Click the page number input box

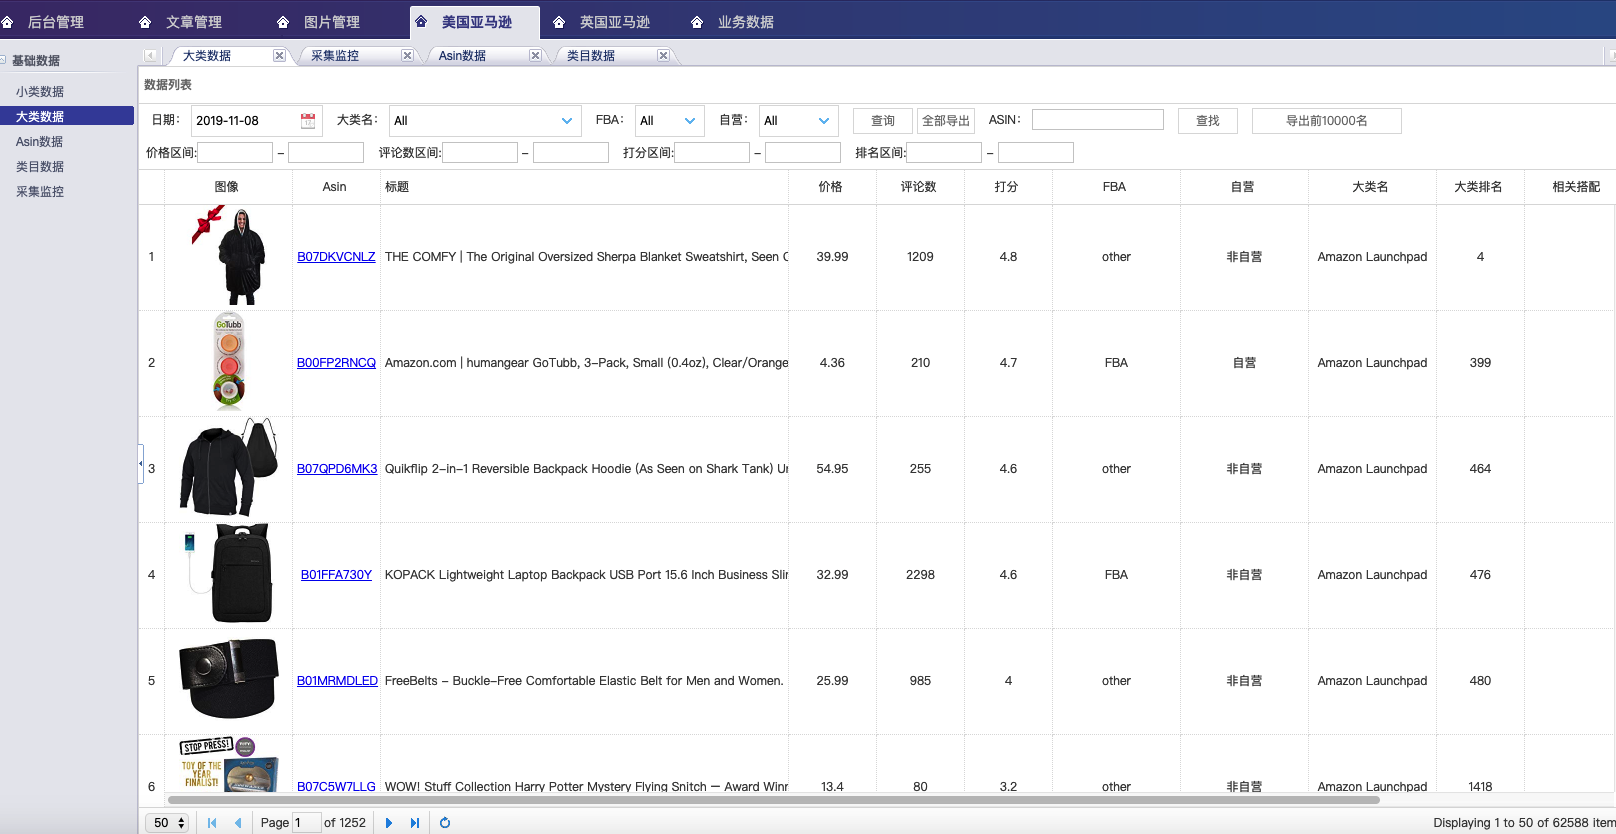tap(306, 823)
